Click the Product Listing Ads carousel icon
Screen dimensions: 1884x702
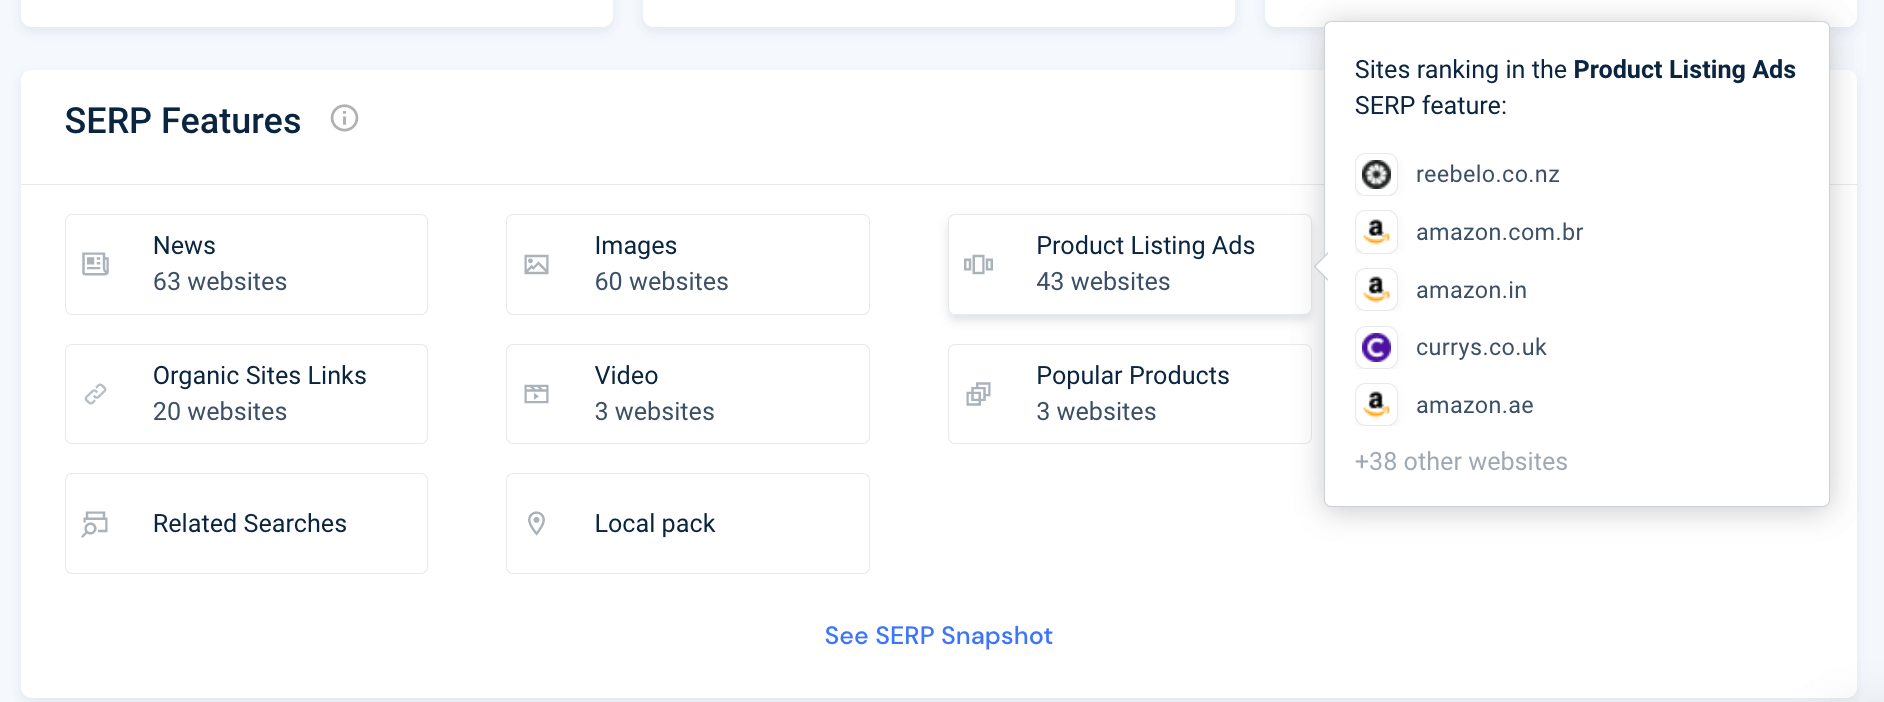point(978,264)
